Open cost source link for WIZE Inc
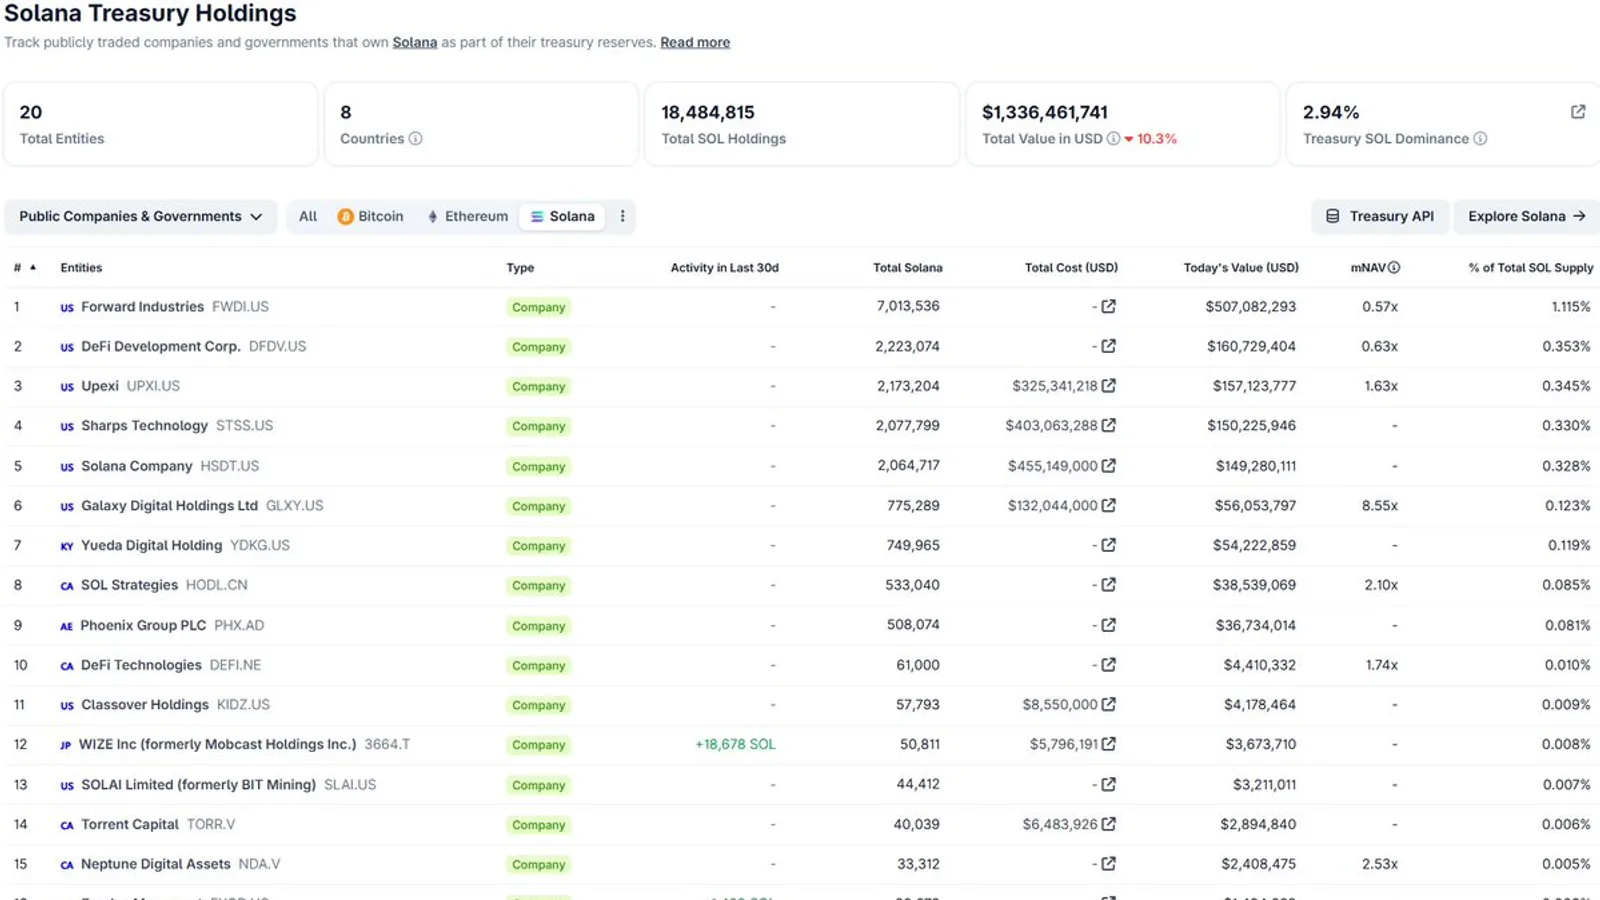 click(1108, 744)
